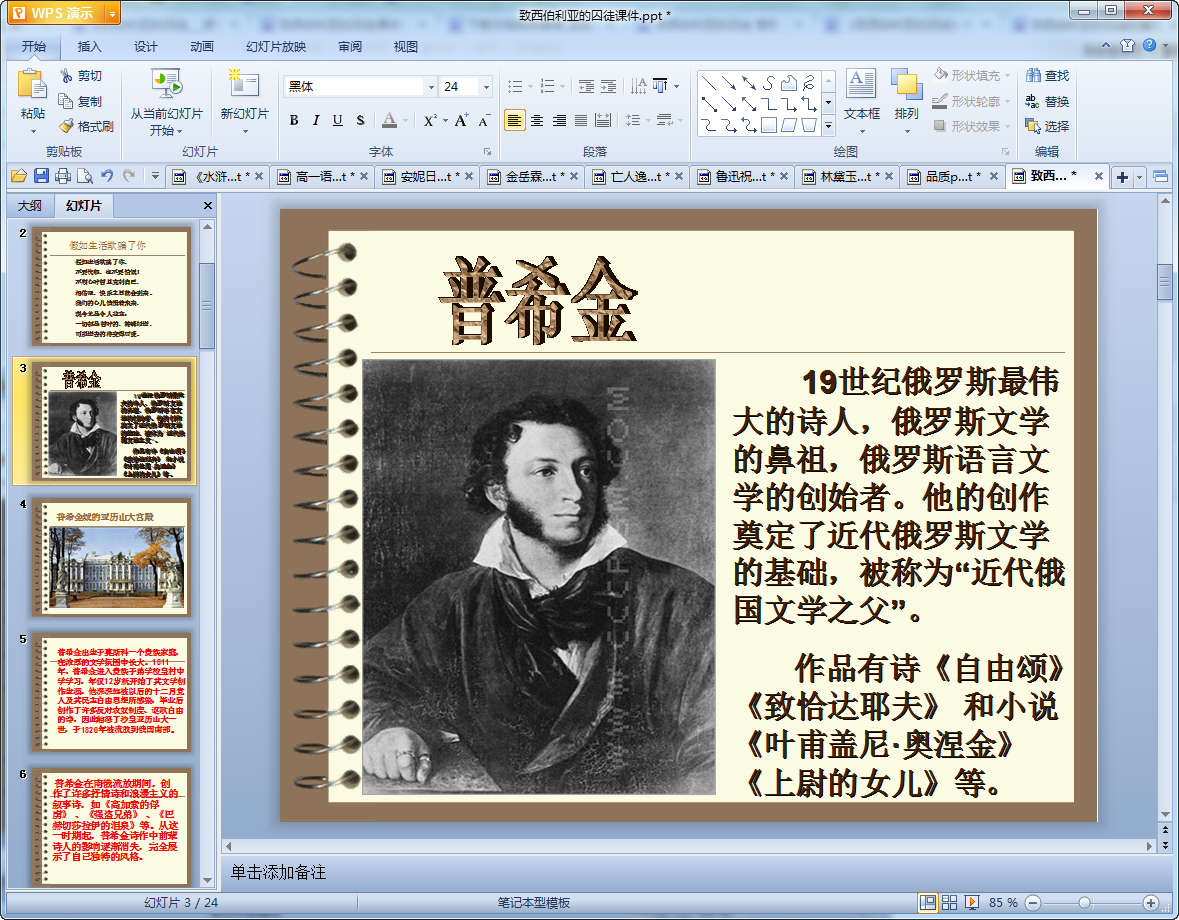Open the Design (设计) ribbon tab
The width and height of the screenshot is (1179, 920).
[x=145, y=47]
